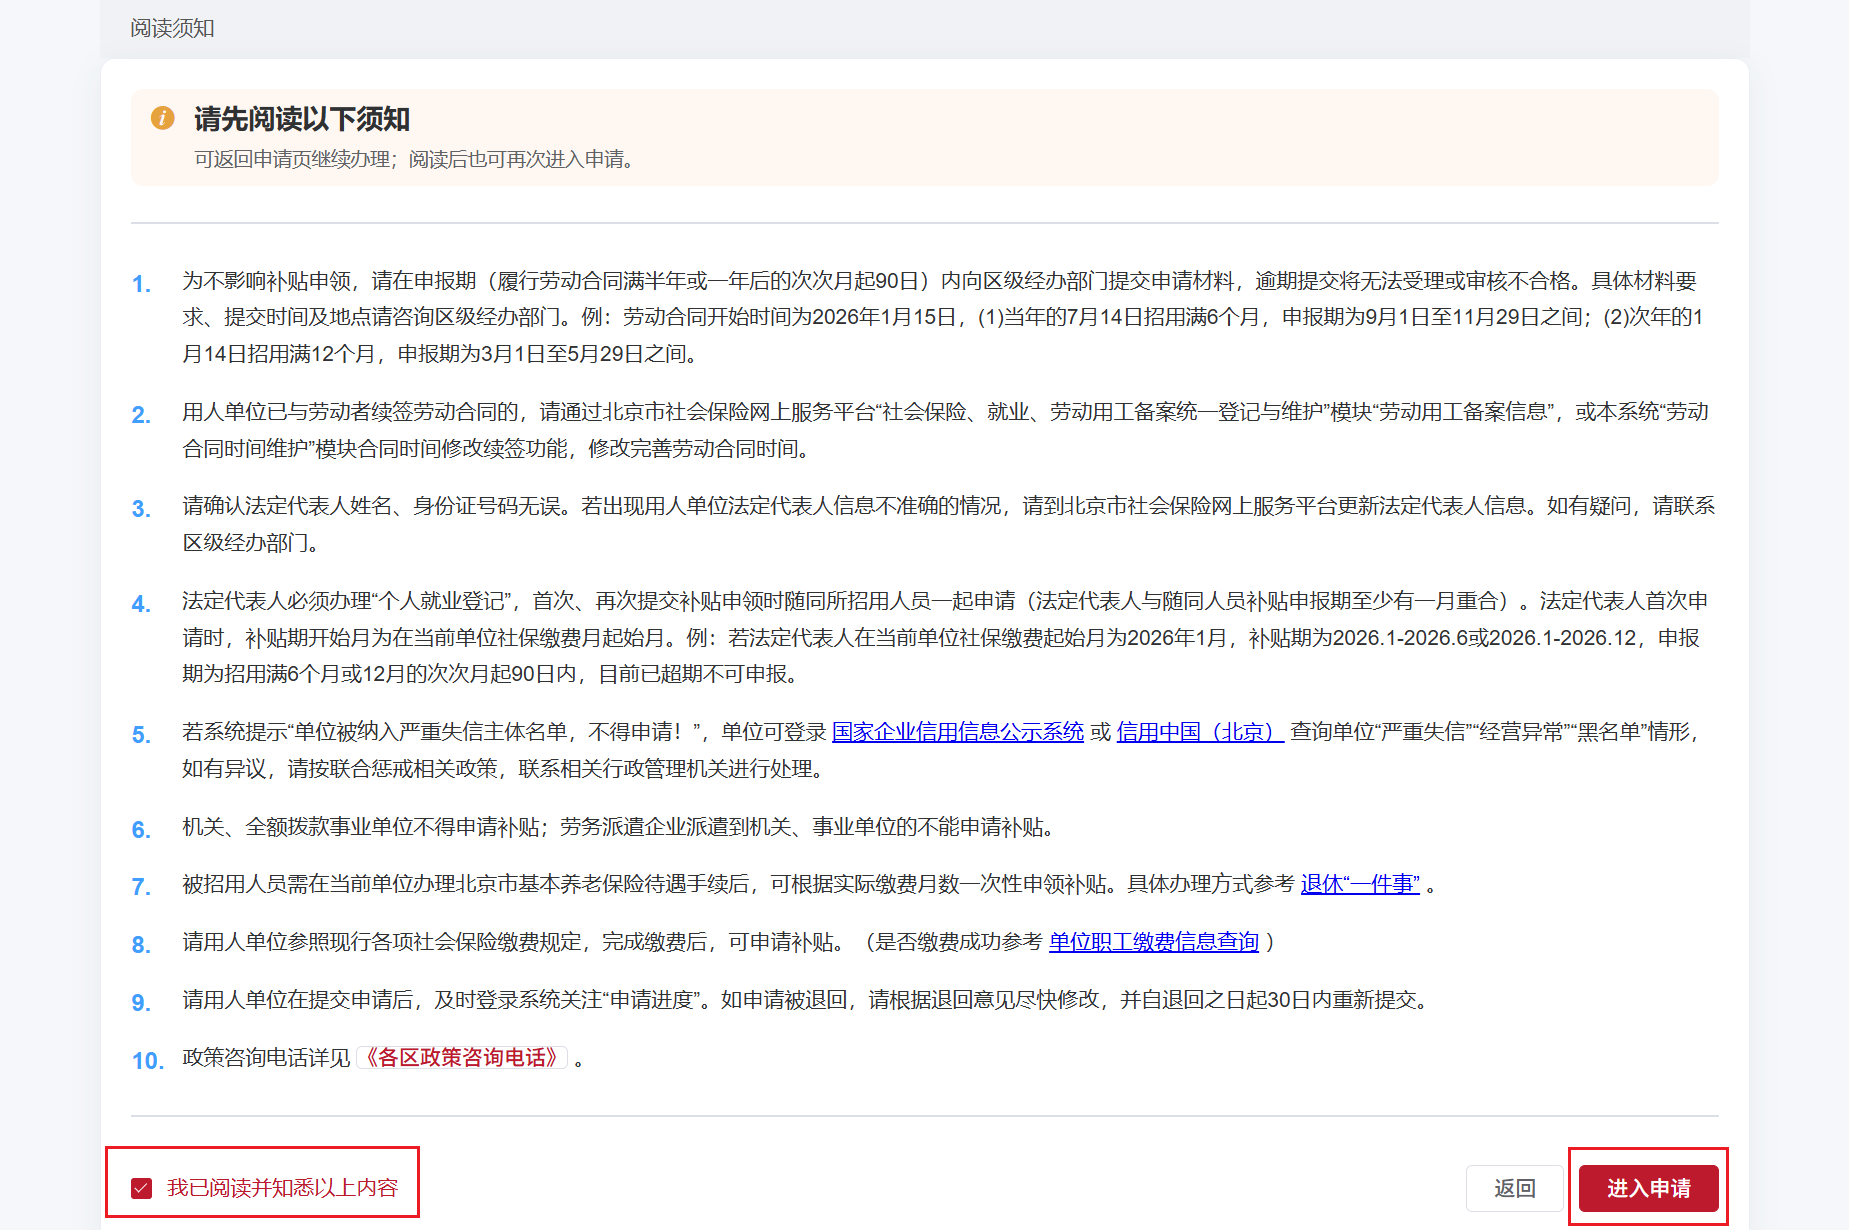The height and width of the screenshot is (1230, 1849).
Task: Click the 返回 button
Action: (1514, 1188)
